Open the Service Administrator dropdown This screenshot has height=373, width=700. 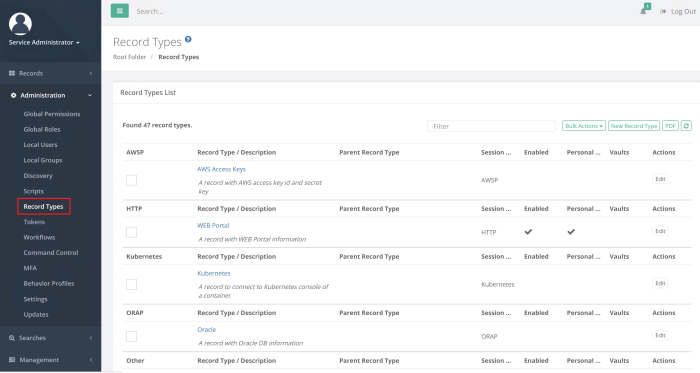coord(44,42)
